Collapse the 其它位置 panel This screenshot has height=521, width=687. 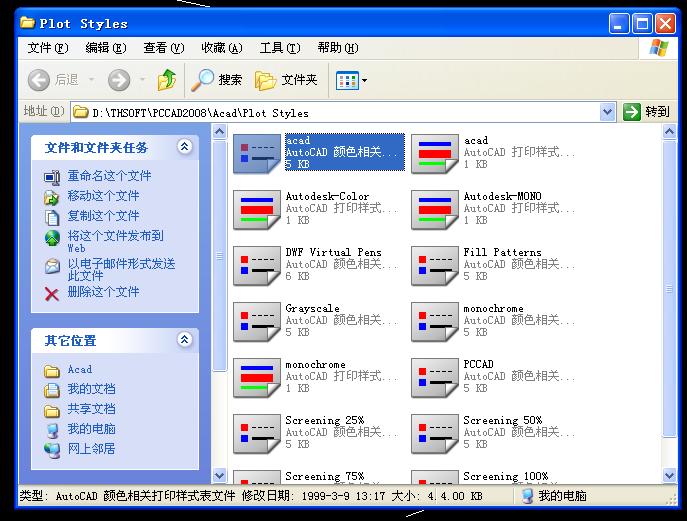coord(184,340)
